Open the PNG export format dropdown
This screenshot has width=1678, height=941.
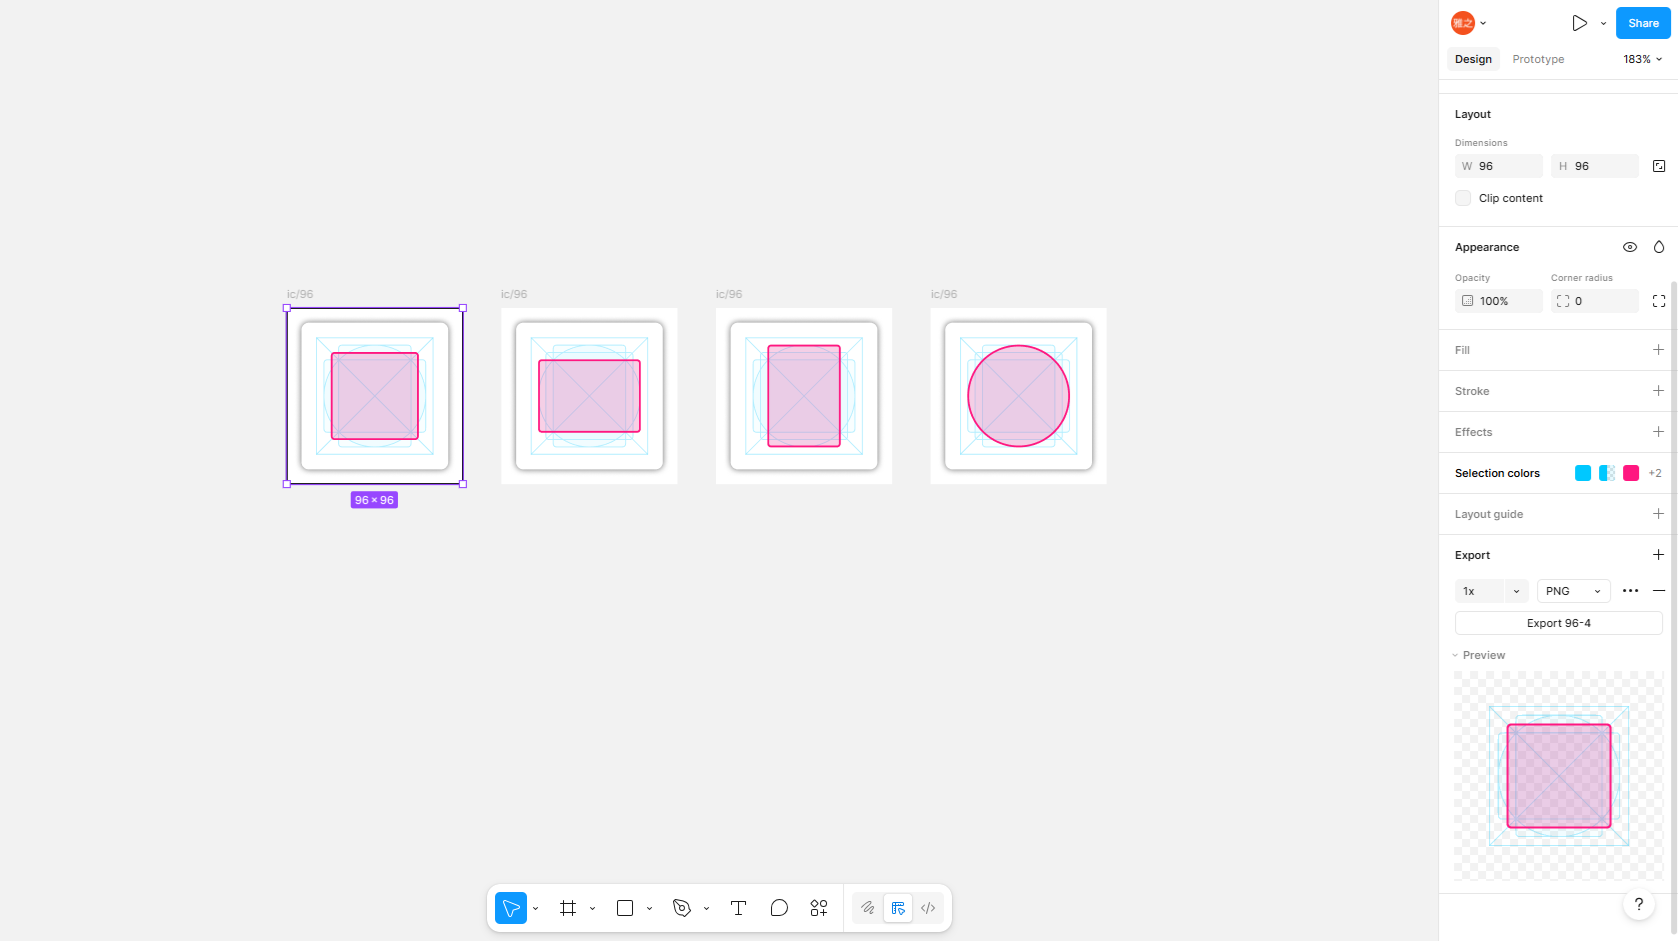1573,591
